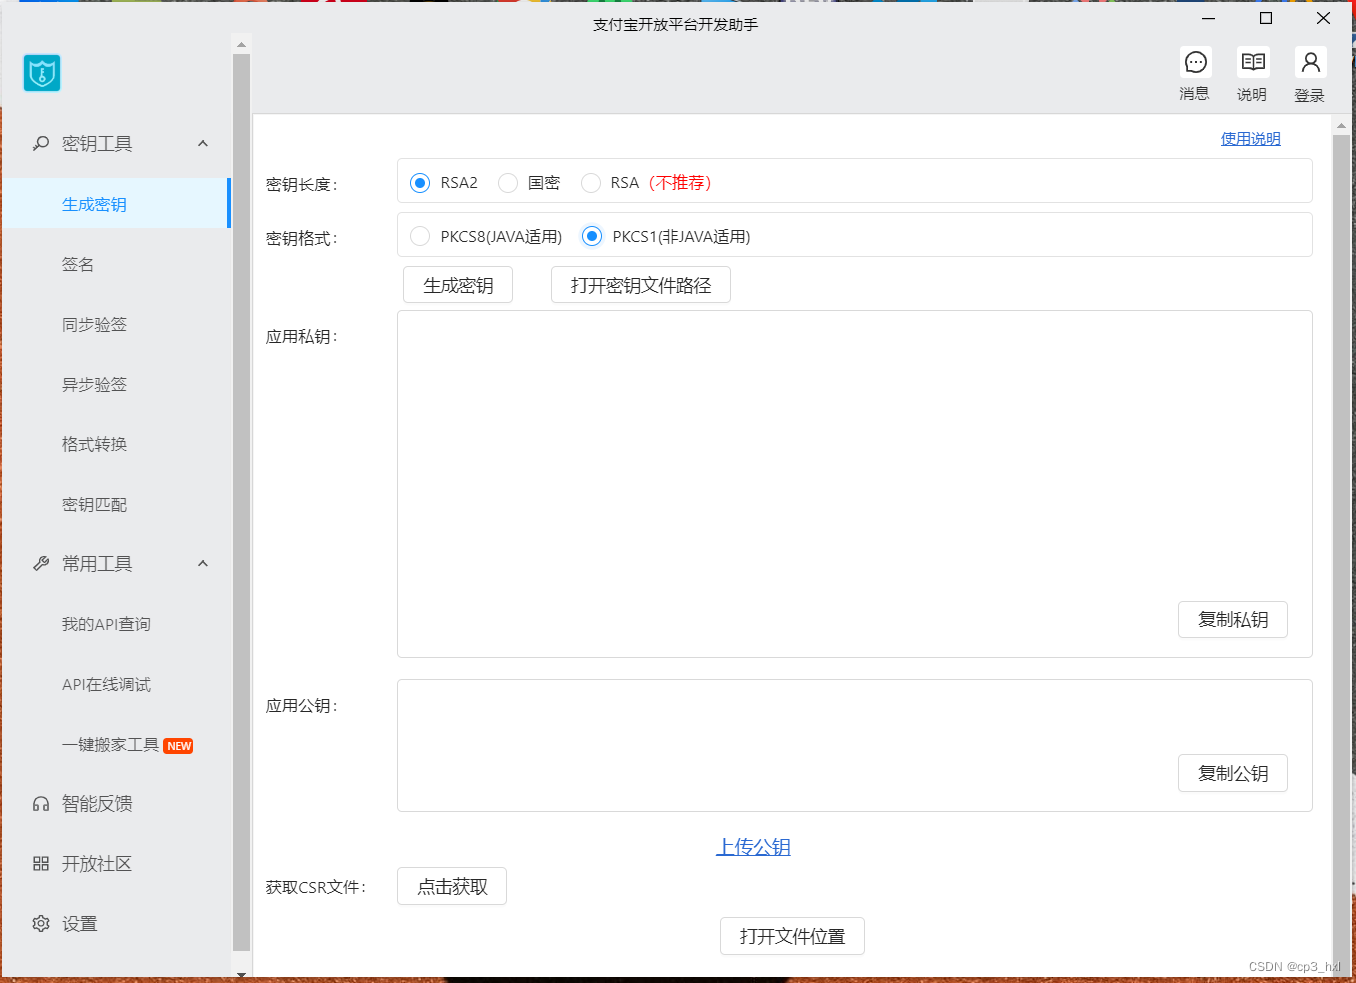The height and width of the screenshot is (983, 1356).
Task: Click the 登录 user login icon
Action: pos(1310,63)
